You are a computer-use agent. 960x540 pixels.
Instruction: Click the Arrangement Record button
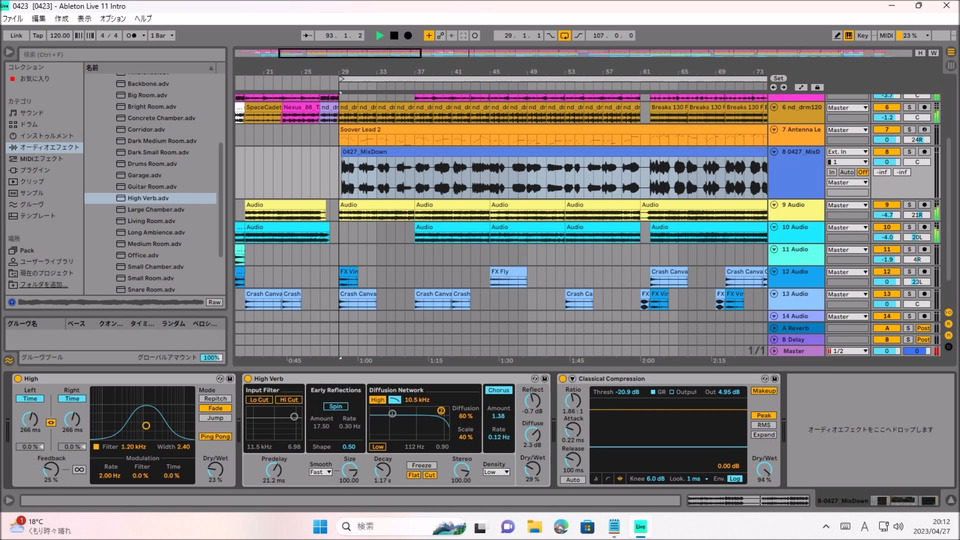[x=408, y=35]
